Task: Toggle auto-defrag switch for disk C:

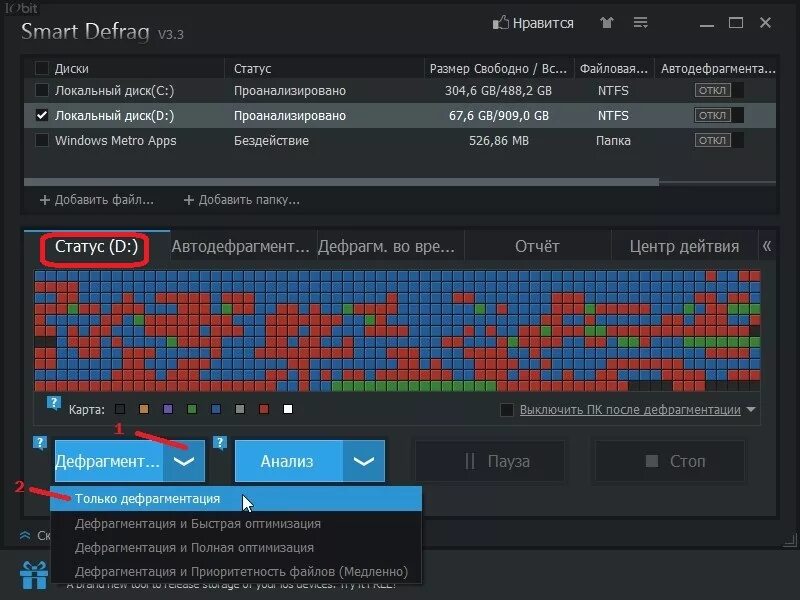Action: coord(719,90)
